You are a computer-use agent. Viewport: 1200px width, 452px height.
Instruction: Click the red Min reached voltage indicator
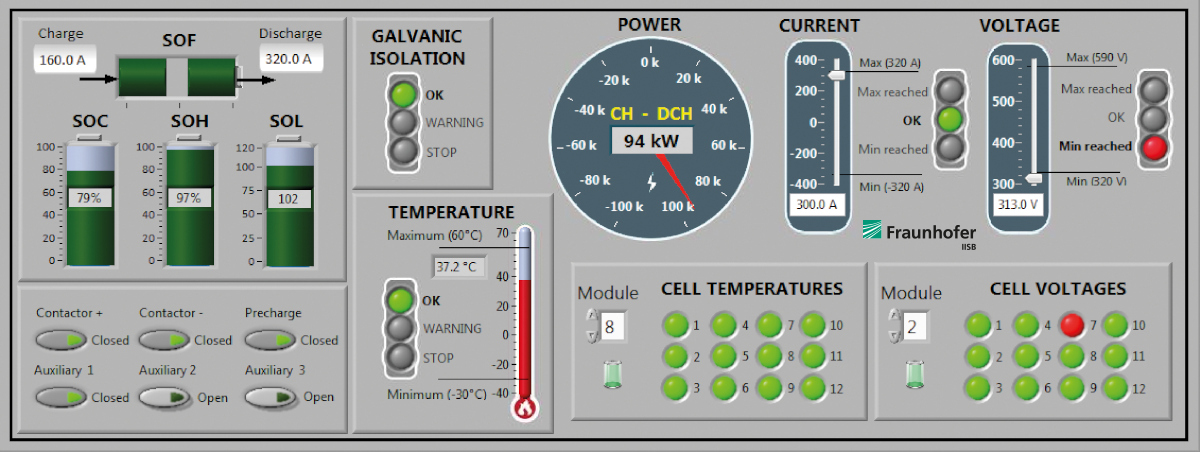1155,147
